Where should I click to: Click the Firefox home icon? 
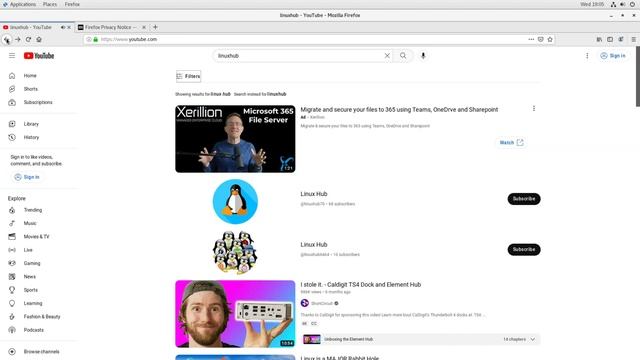click(x=39, y=40)
